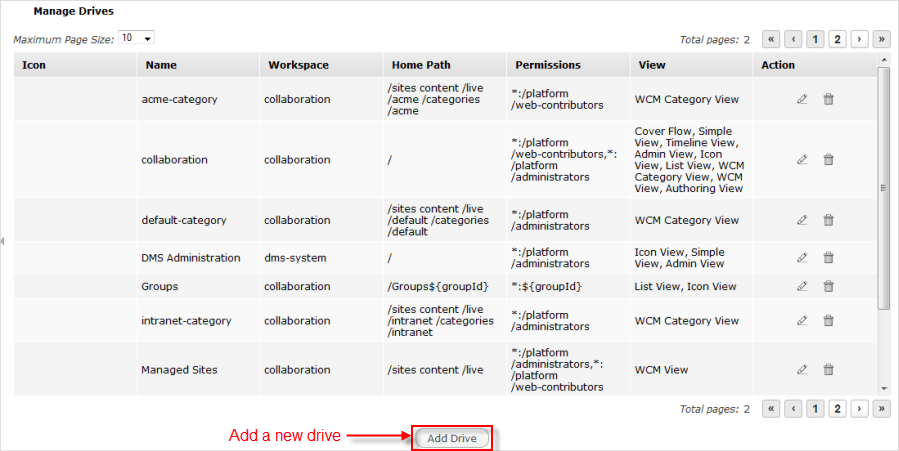
Task: Go to last page using top pager
Action: click(x=881, y=40)
